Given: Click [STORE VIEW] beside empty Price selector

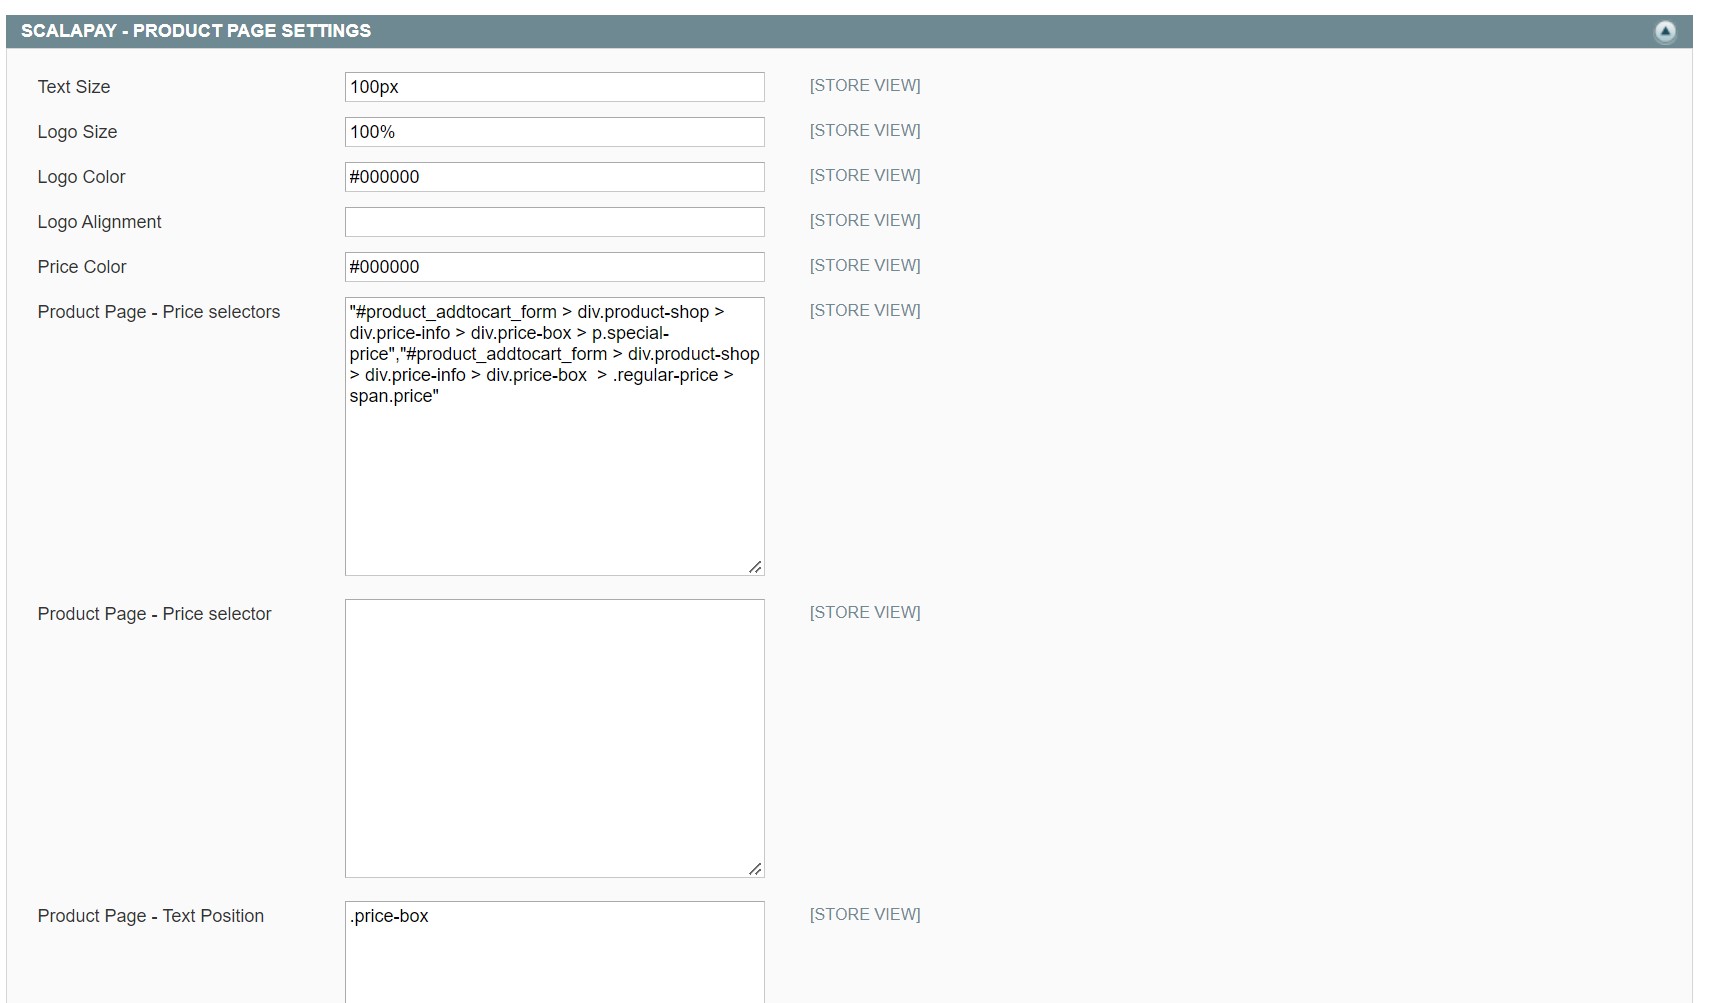Looking at the screenshot, I should (x=865, y=613).
